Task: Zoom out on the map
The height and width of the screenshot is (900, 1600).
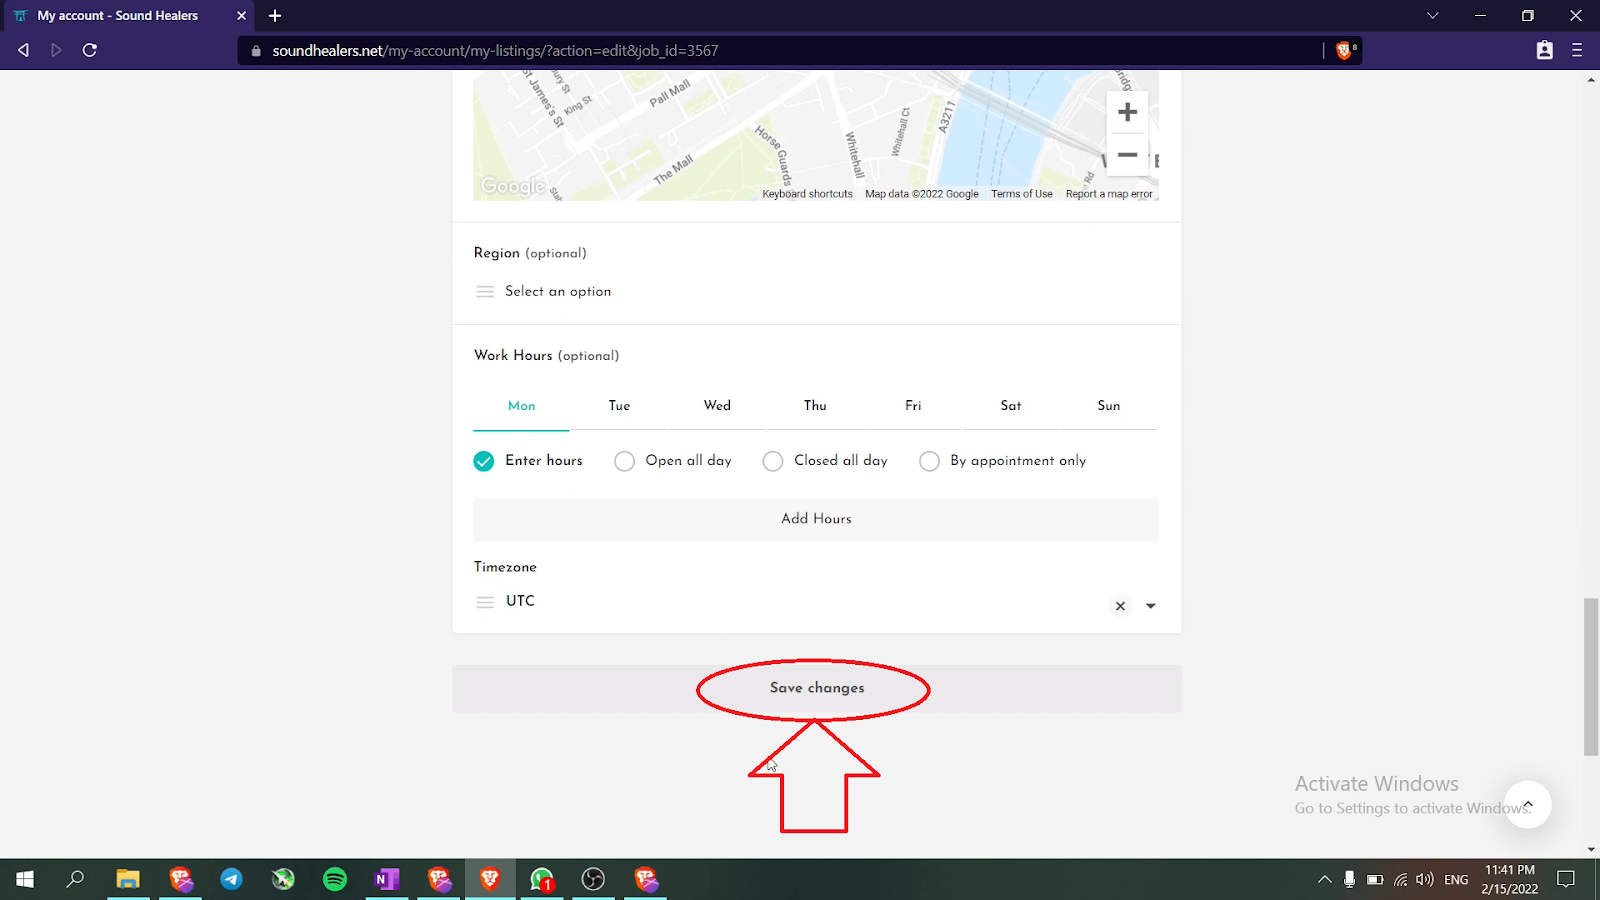Action: click(x=1127, y=155)
